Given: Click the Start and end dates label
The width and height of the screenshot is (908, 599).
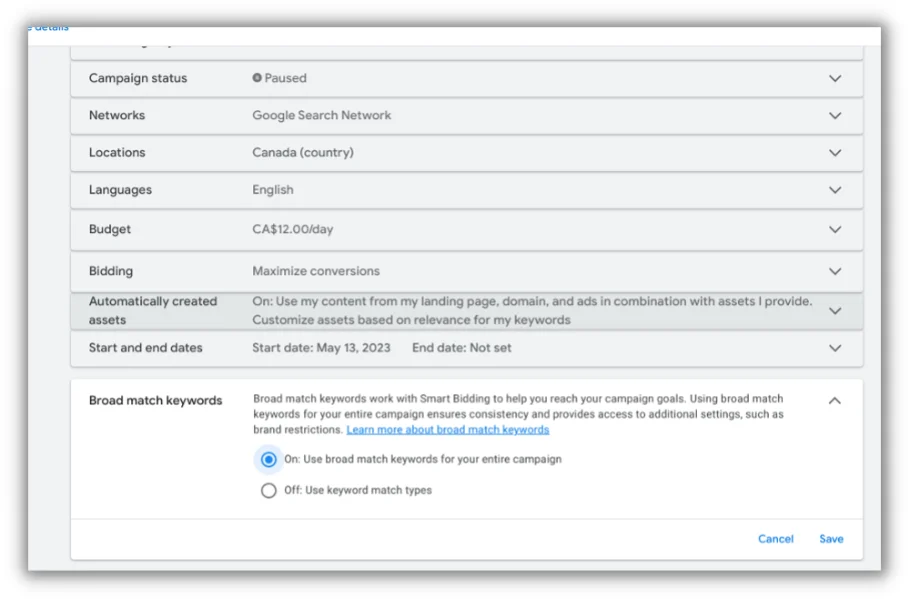Looking at the screenshot, I should 145,348.
